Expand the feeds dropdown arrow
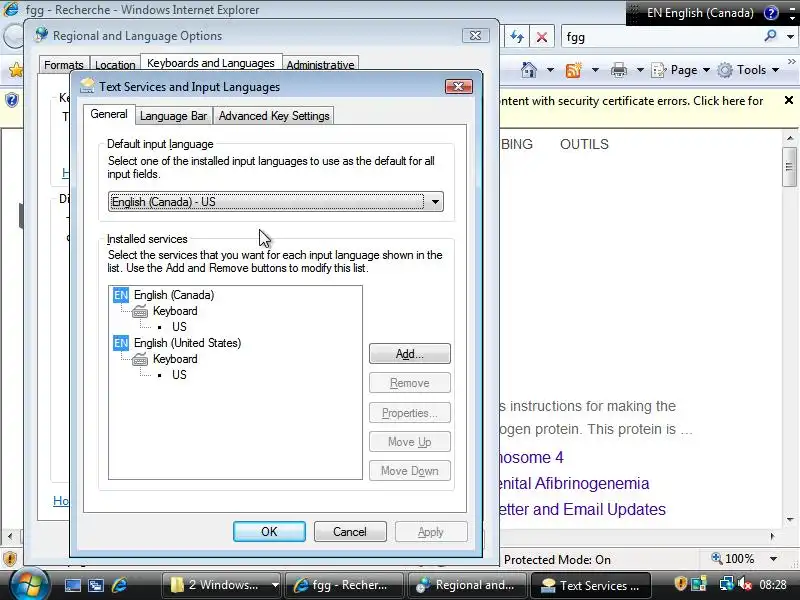Screen dimensions: 800x600 [x=595, y=69]
